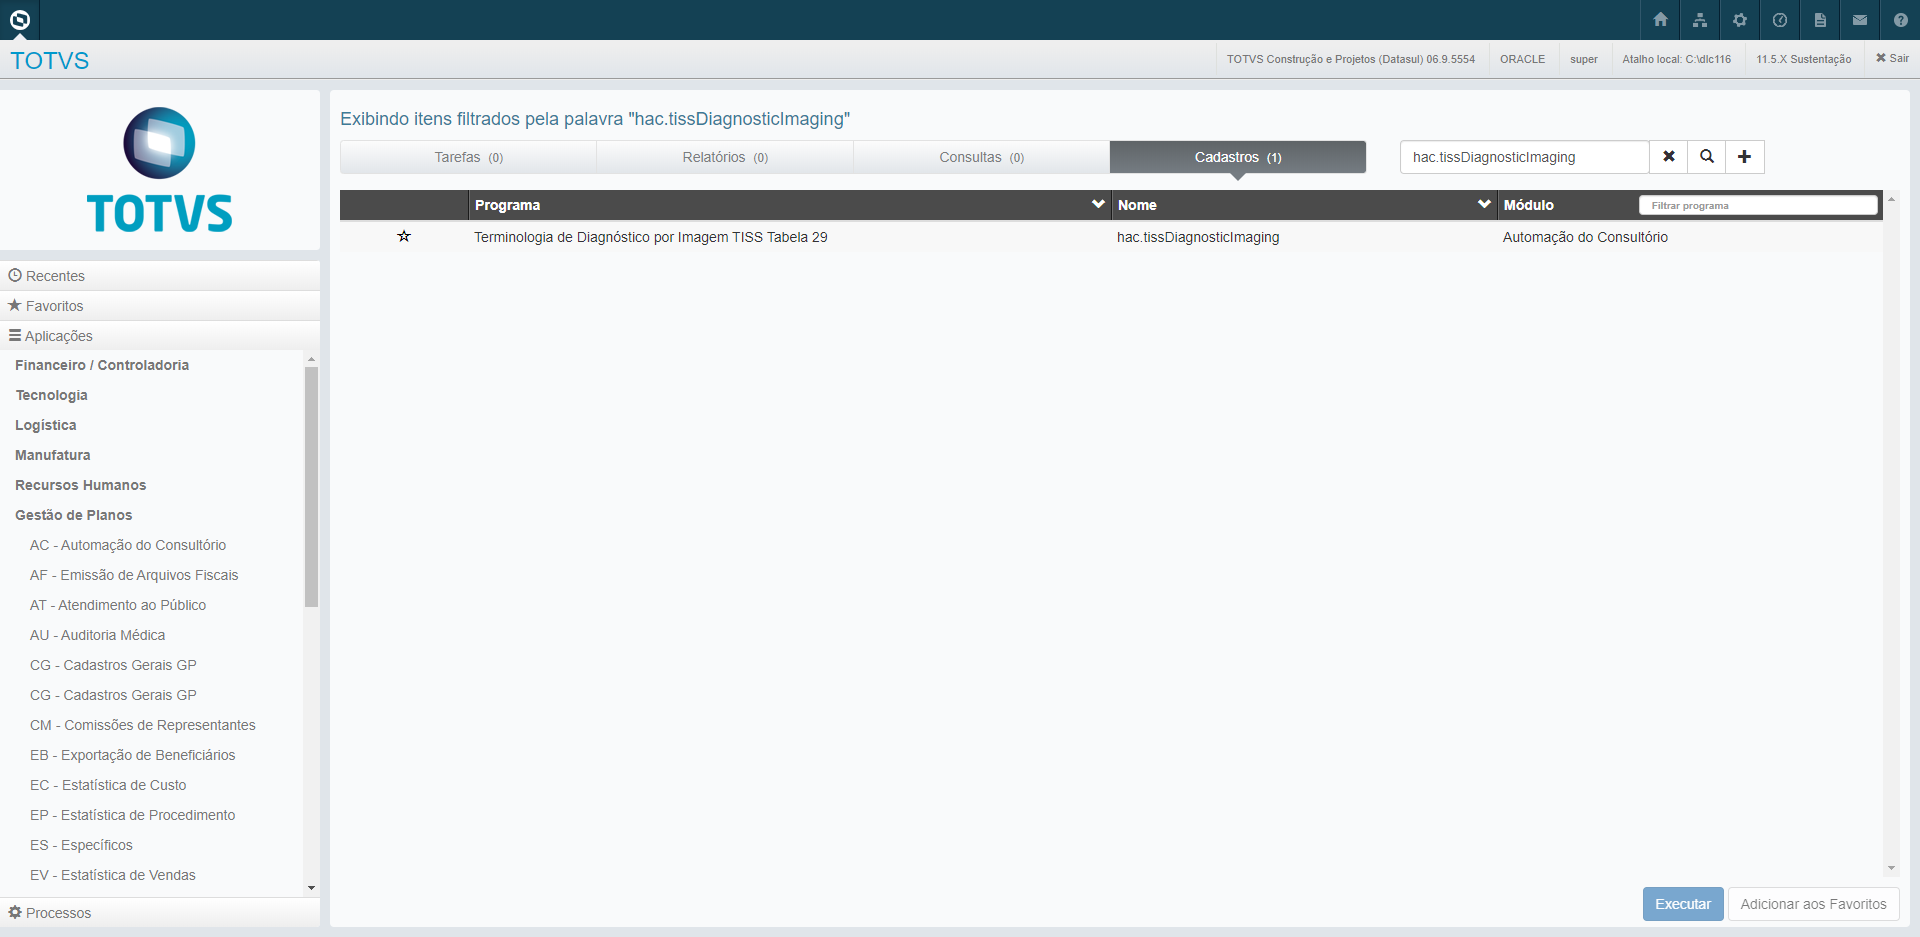Open AC - Automação do Consultório module
This screenshot has height=937, width=1920.
(128, 545)
